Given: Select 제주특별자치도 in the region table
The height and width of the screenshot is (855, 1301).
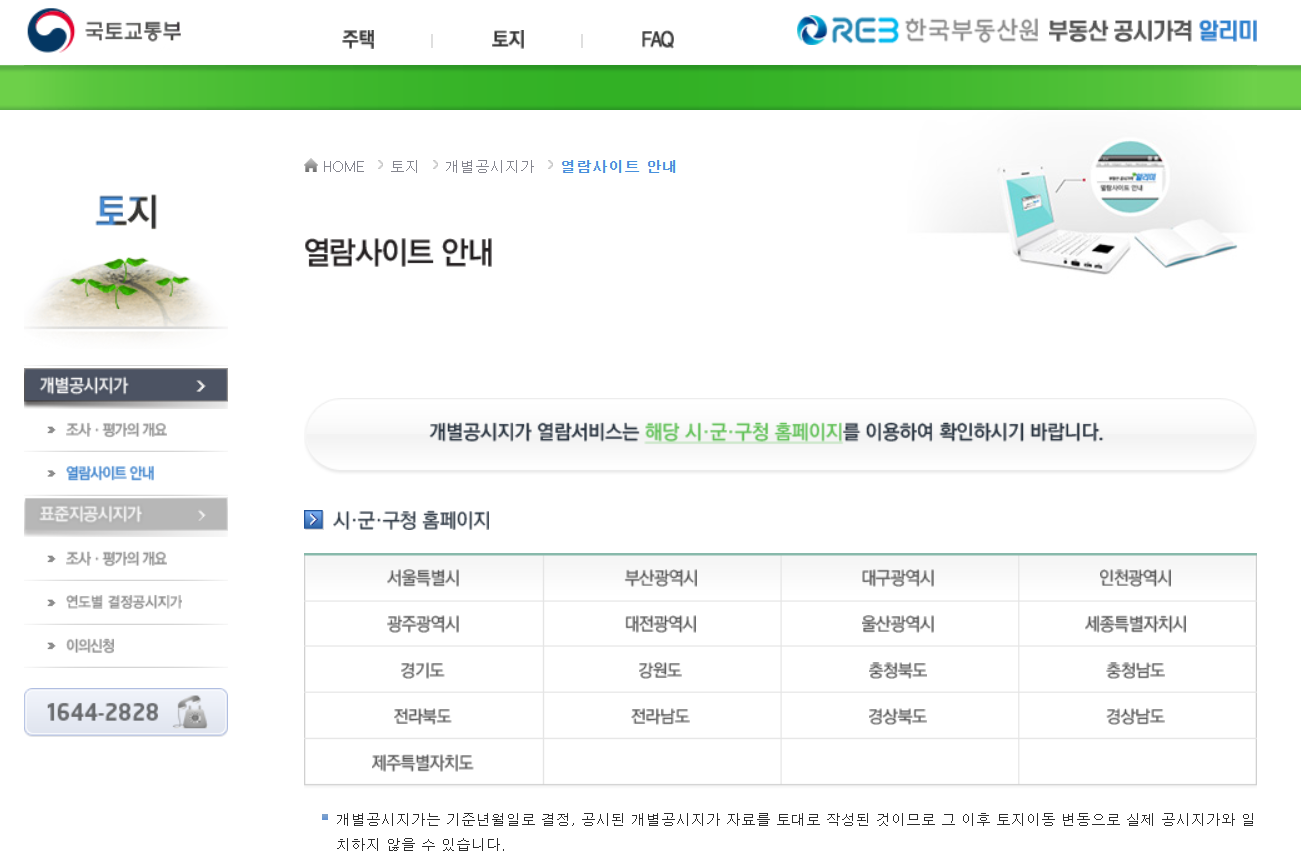Looking at the screenshot, I should (x=422, y=761).
